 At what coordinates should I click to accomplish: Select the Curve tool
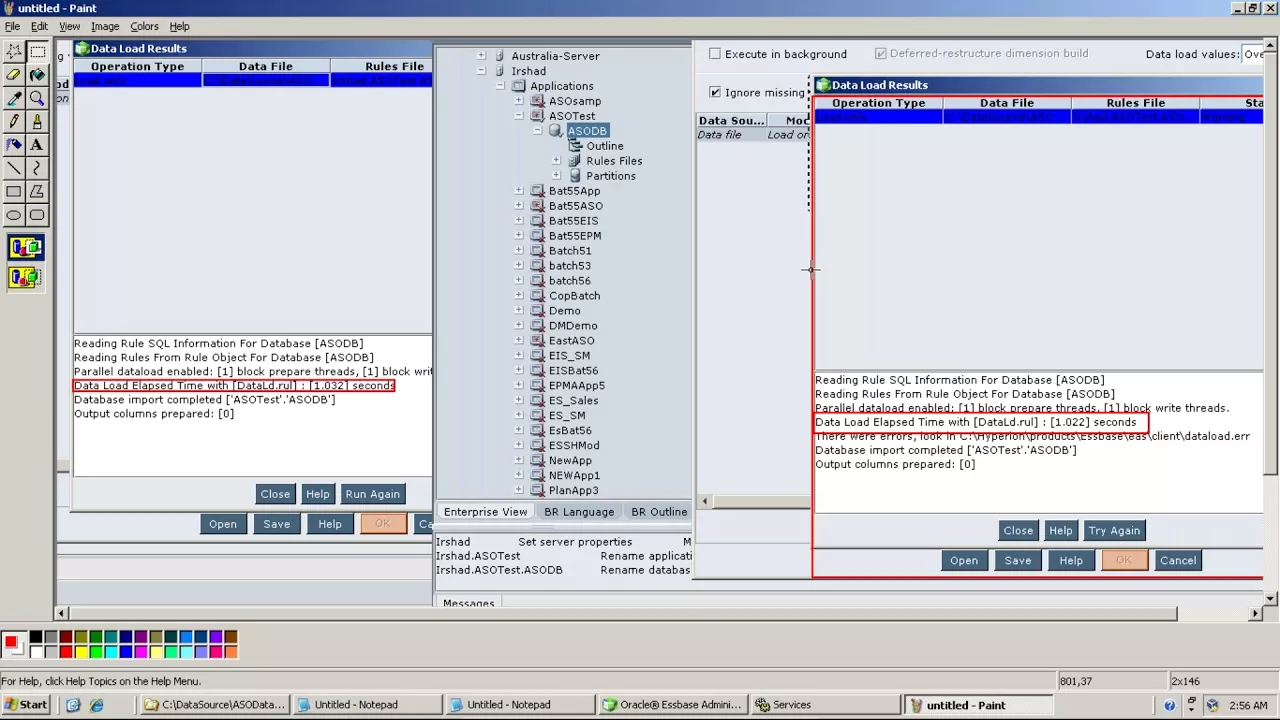pos(37,168)
